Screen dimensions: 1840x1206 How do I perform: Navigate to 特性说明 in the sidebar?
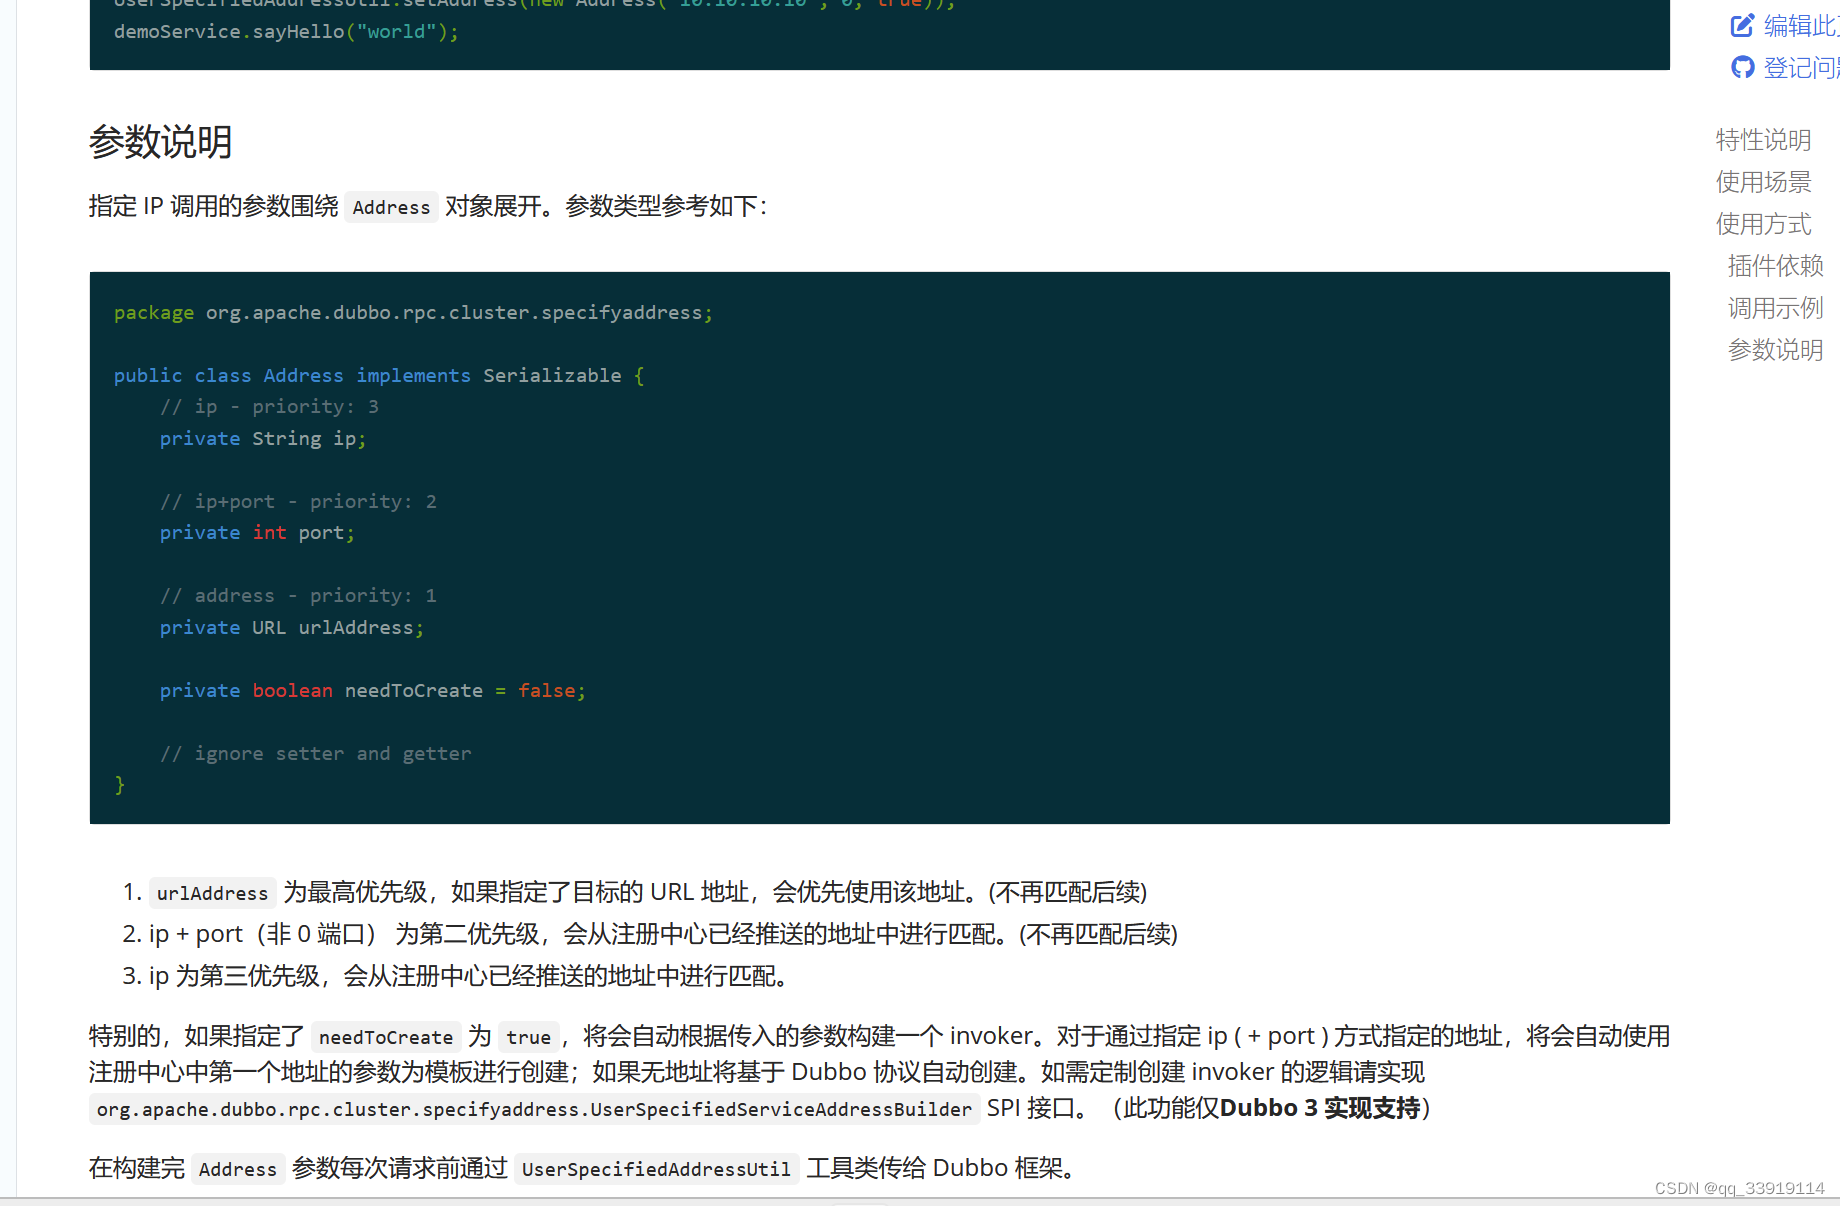coord(1763,140)
